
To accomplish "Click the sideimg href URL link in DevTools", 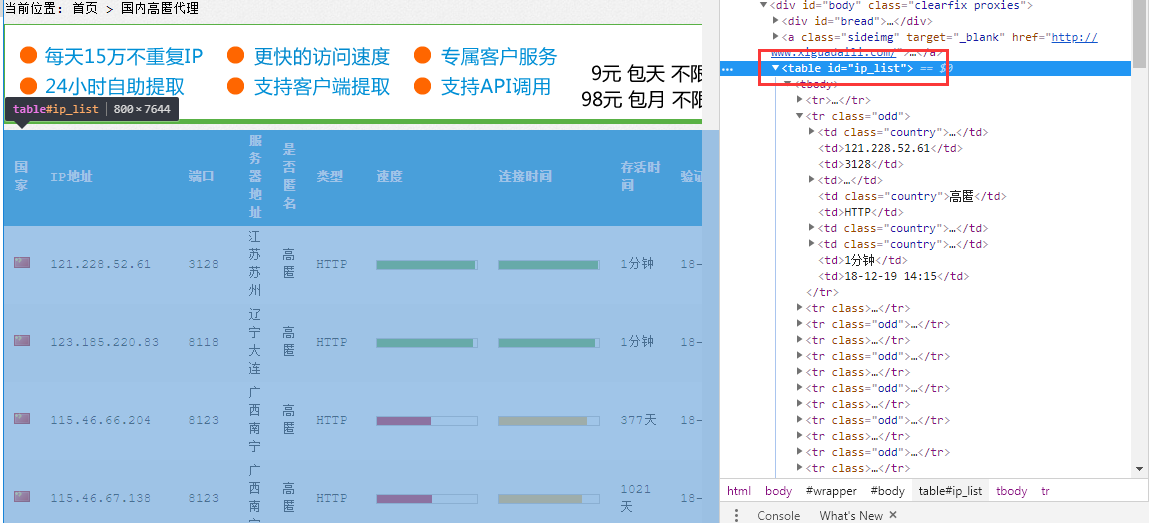I will coord(1074,37).
